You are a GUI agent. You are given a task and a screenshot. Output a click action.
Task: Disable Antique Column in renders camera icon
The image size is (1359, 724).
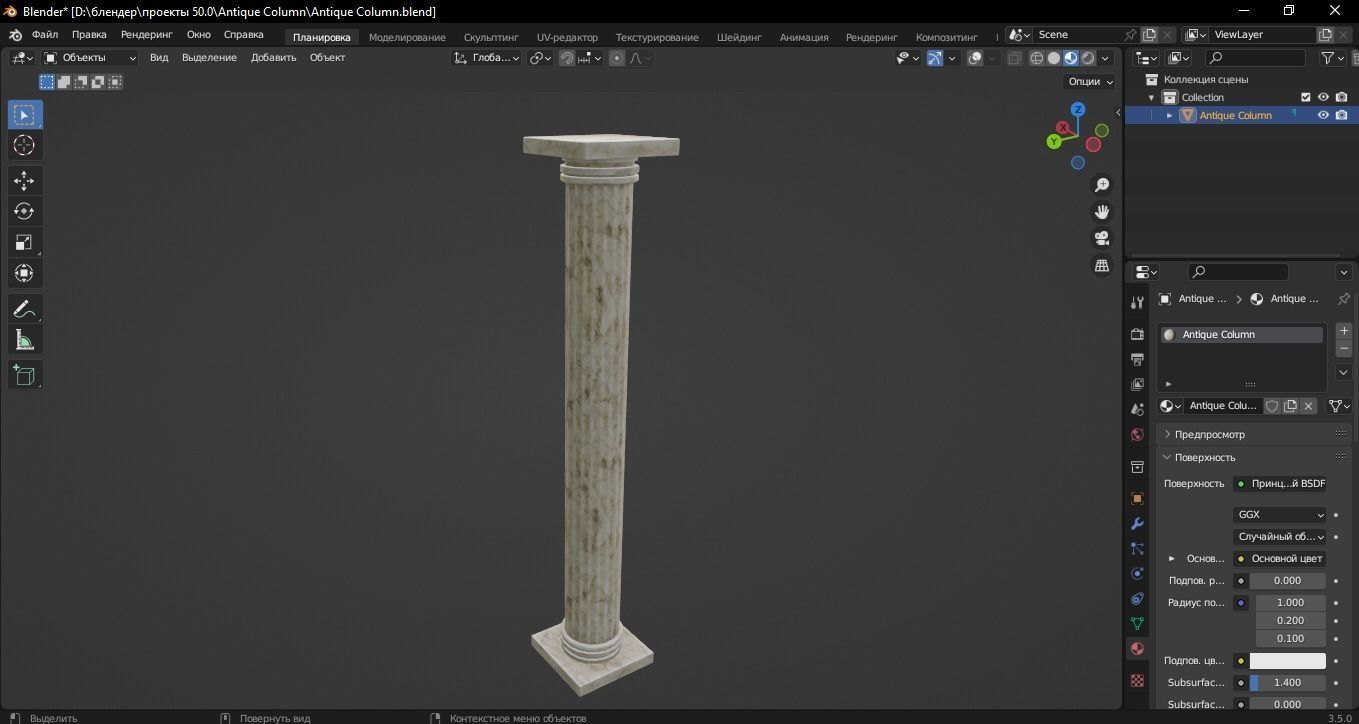pos(1342,115)
